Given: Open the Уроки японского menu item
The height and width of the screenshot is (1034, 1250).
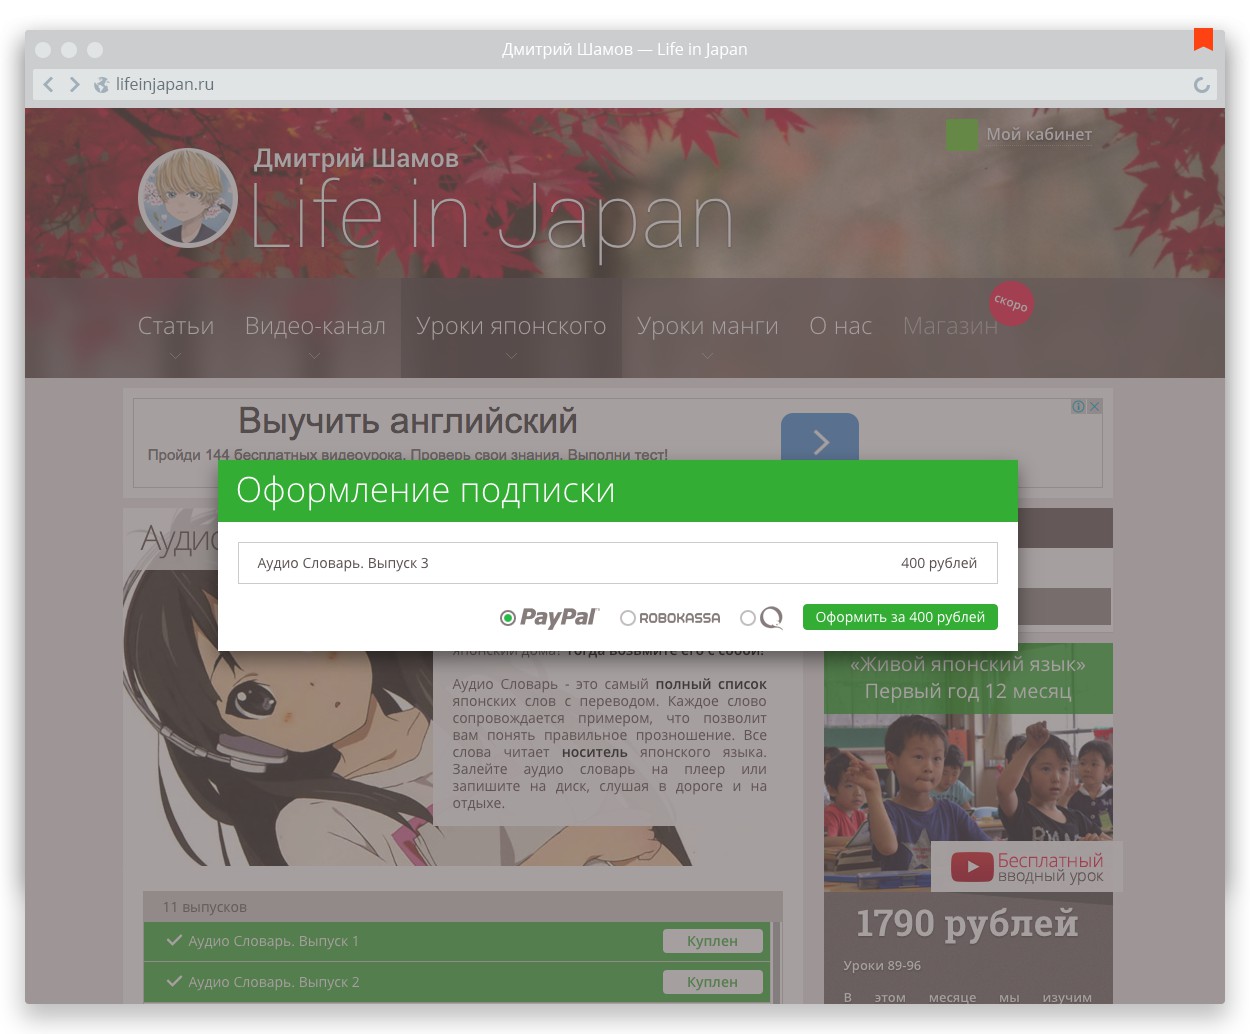Looking at the screenshot, I should coord(511,326).
